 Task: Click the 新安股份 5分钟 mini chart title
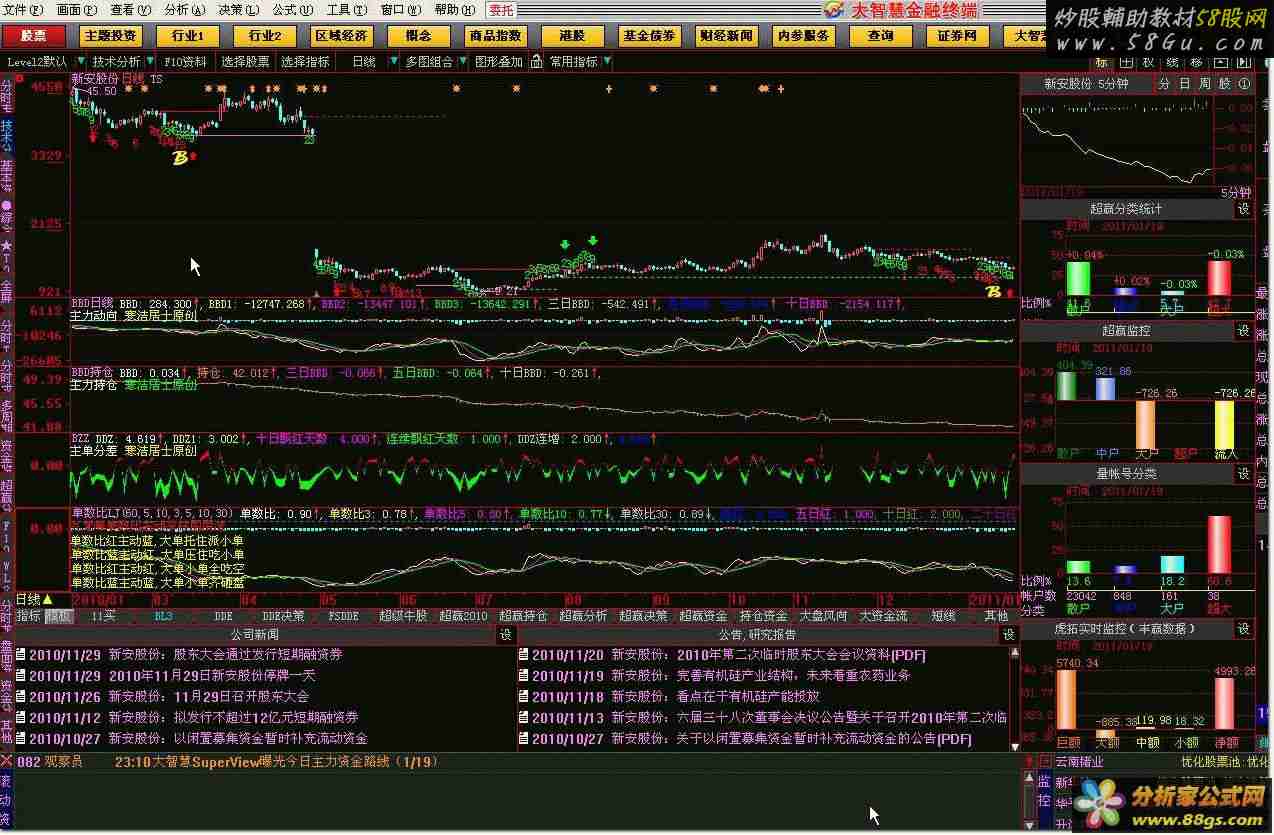(1086, 84)
